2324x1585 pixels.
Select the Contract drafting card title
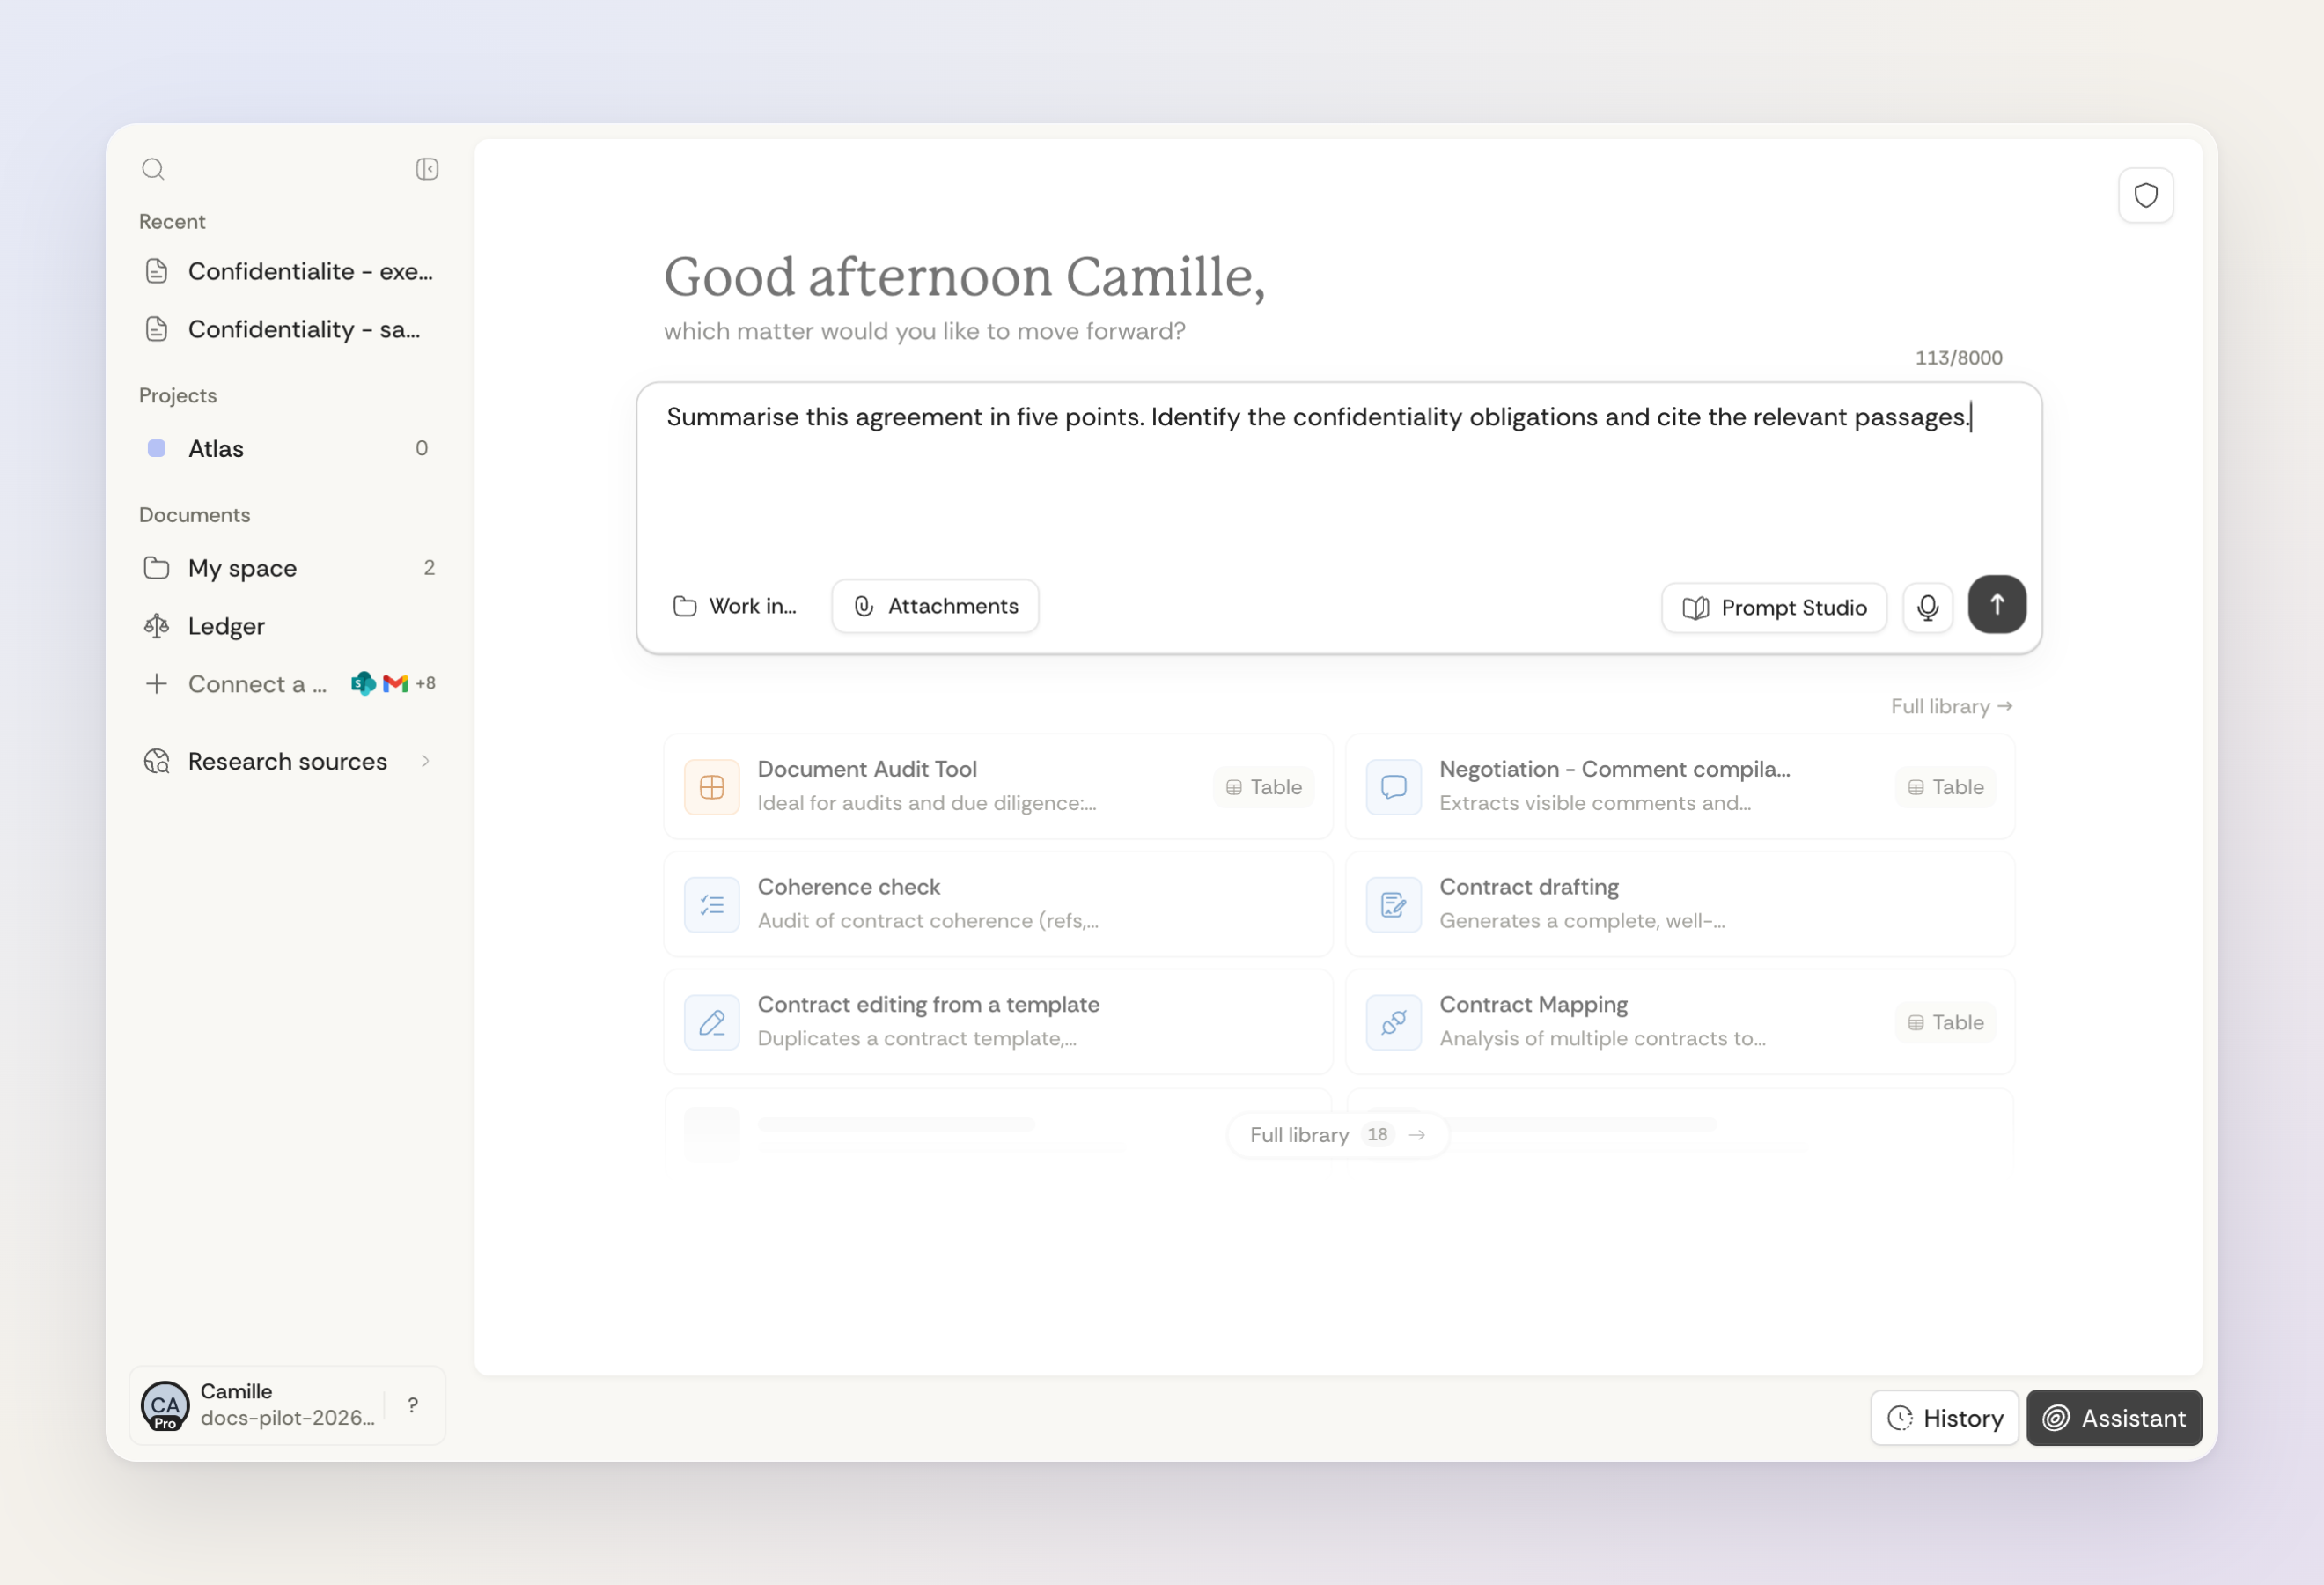pyautogui.click(x=1529, y=887)
